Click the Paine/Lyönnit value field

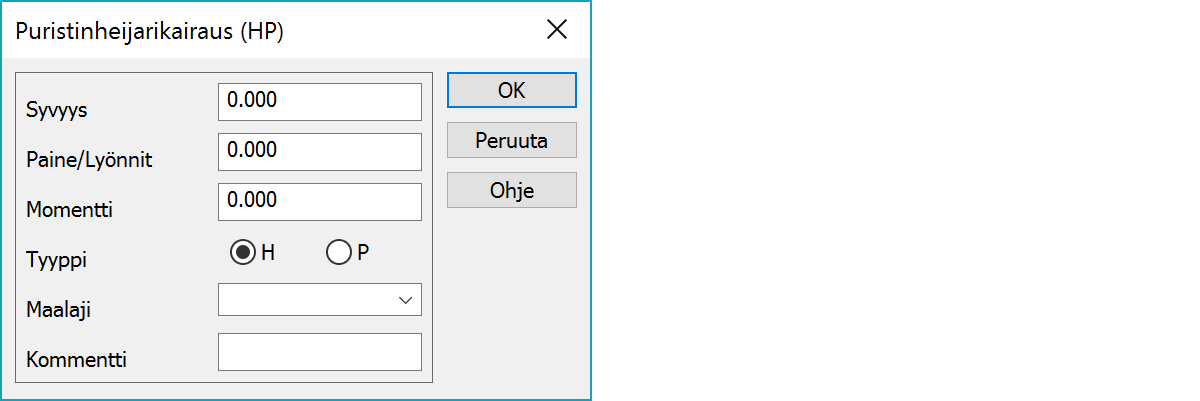tap(319, 151)
